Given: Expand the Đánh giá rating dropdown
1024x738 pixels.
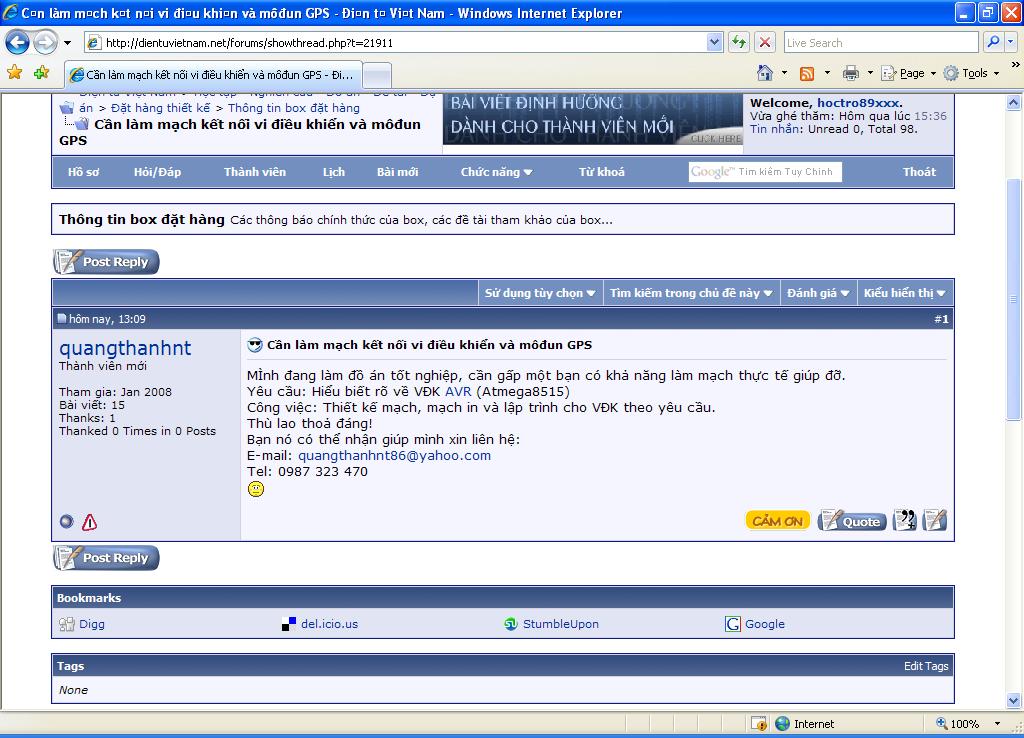Looking at the screenshot, I should (818, 293).
